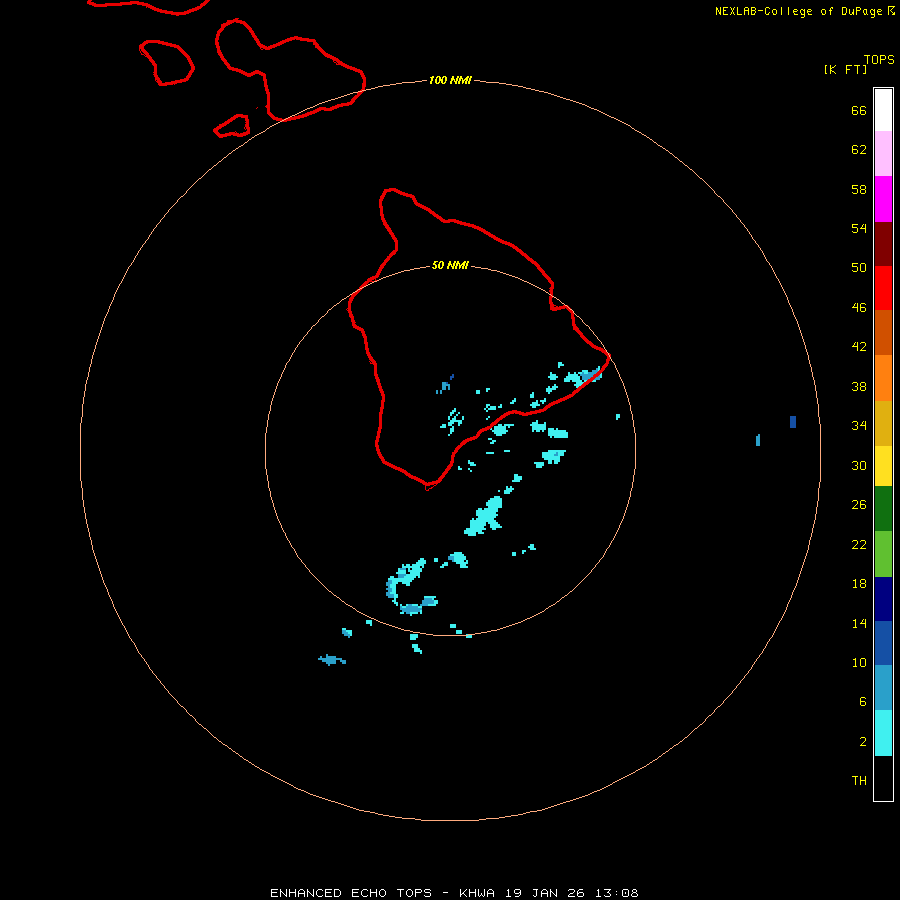Click the legend value 42

click(859, 347)
